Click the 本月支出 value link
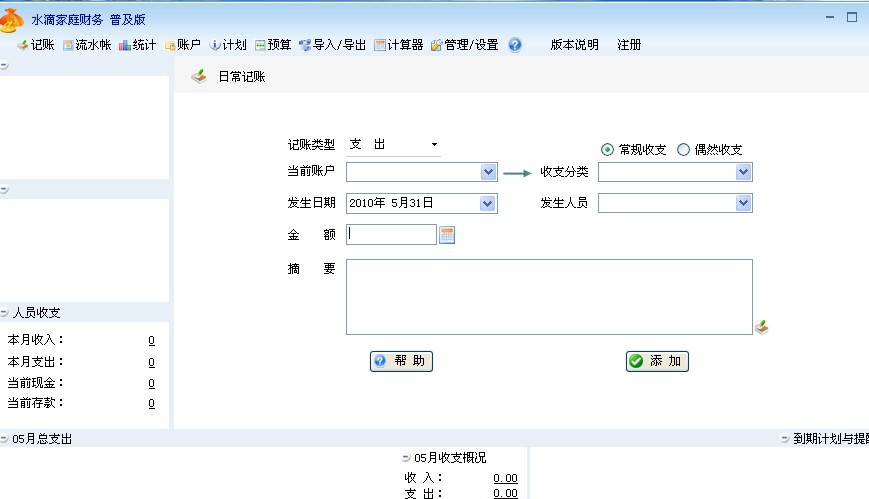 151,363
